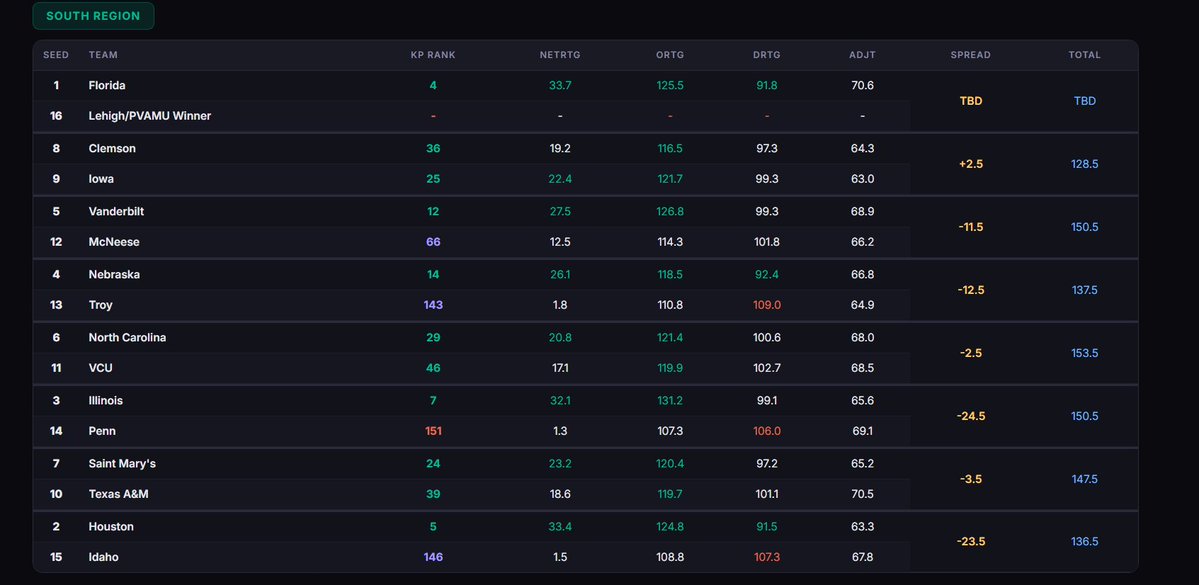Click the 153.5 total for North Carolina-VCU
Screen dimensions: 1199x585
point(1085,353)
